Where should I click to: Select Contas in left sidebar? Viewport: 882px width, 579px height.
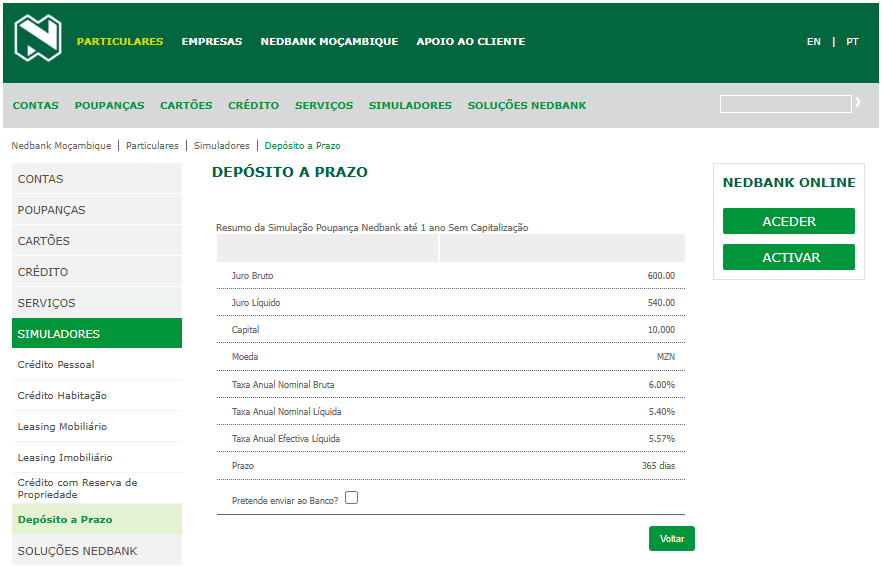[x=97, y=178]
